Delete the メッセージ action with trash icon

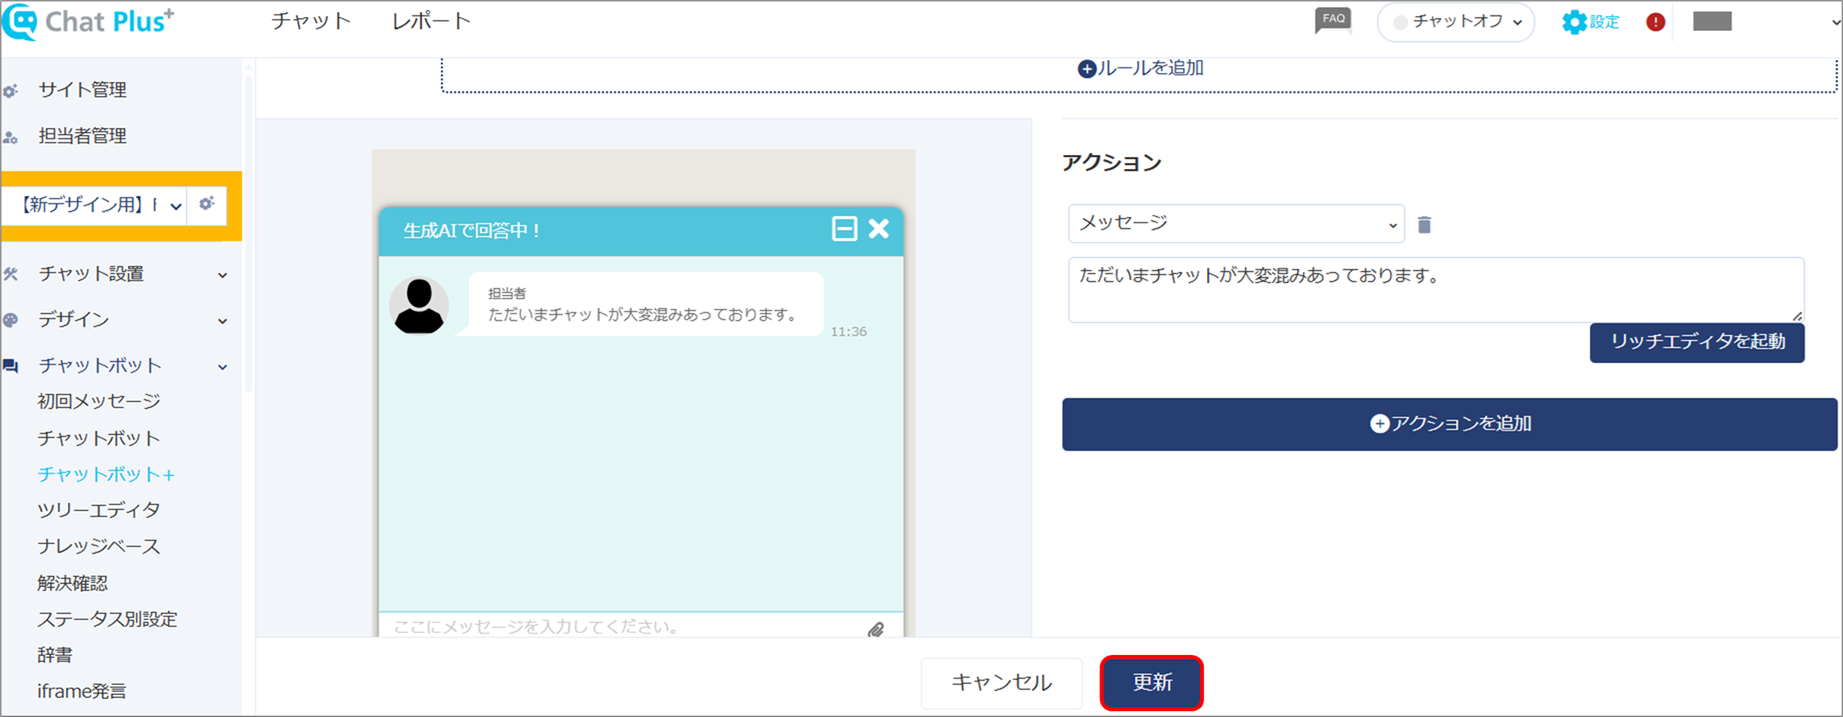pyautogui.click(x=1425, y=225)
